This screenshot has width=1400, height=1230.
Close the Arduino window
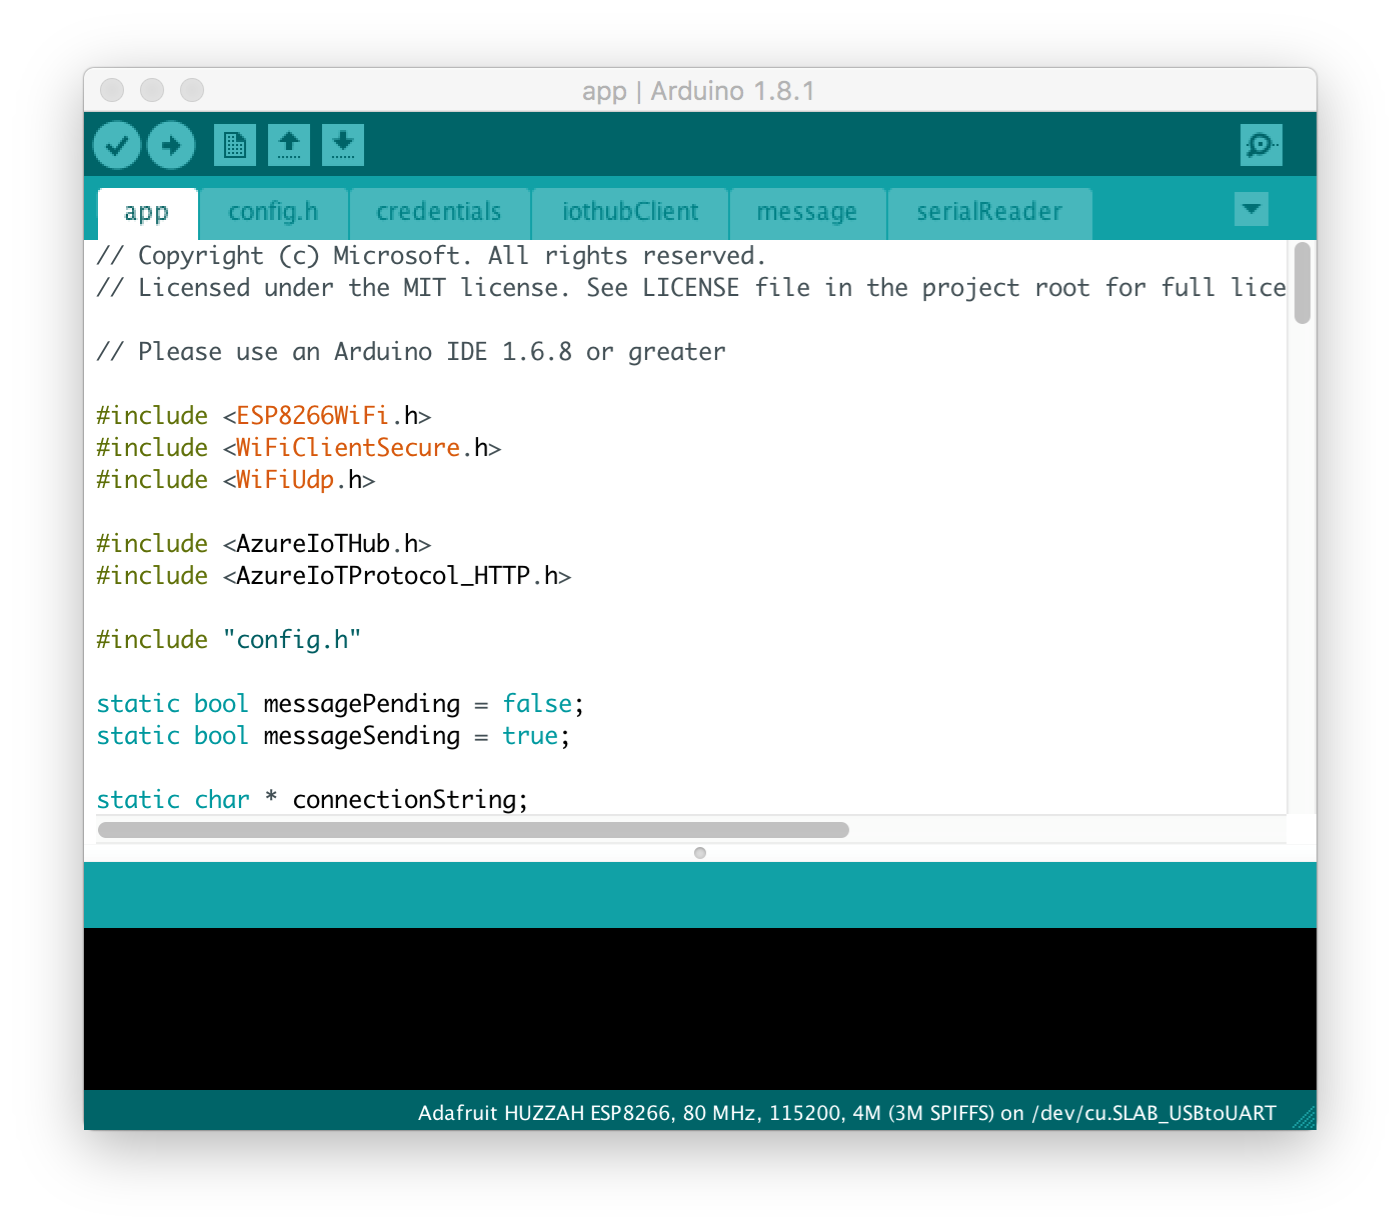click(112, 90)
